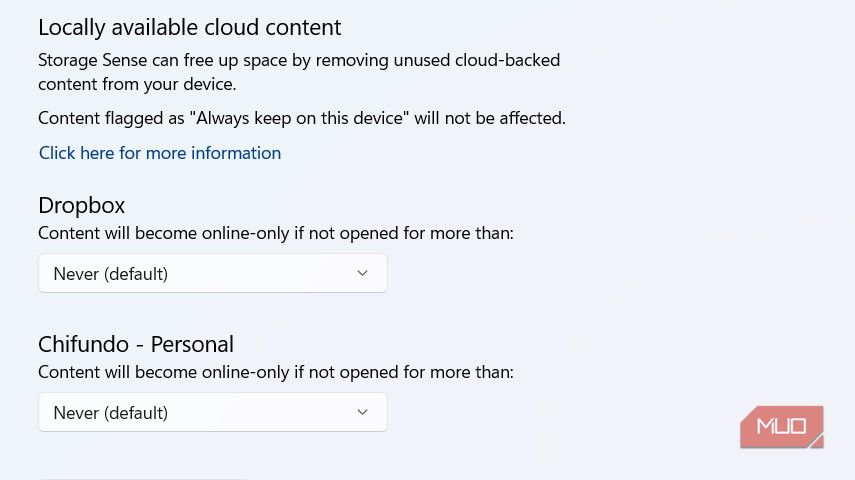This screenshot has height=480, width=855.
Task: Expand the Dropbox online-only time dropdown
Action: point(212,273)
